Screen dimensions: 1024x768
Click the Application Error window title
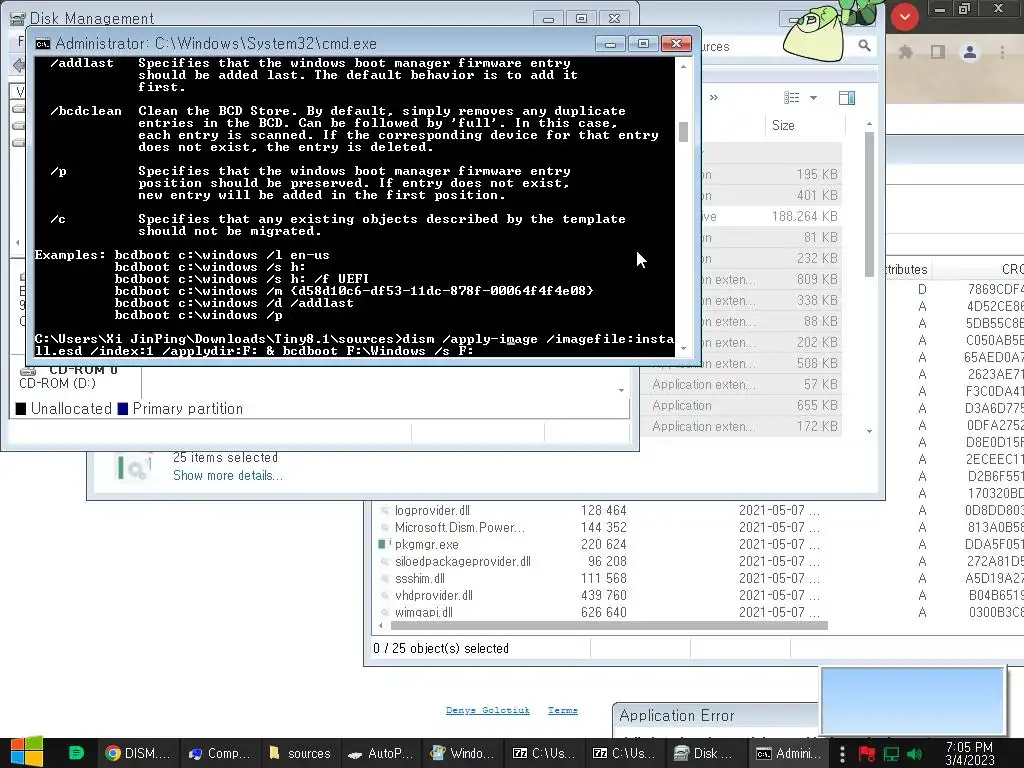pos(677,716)
